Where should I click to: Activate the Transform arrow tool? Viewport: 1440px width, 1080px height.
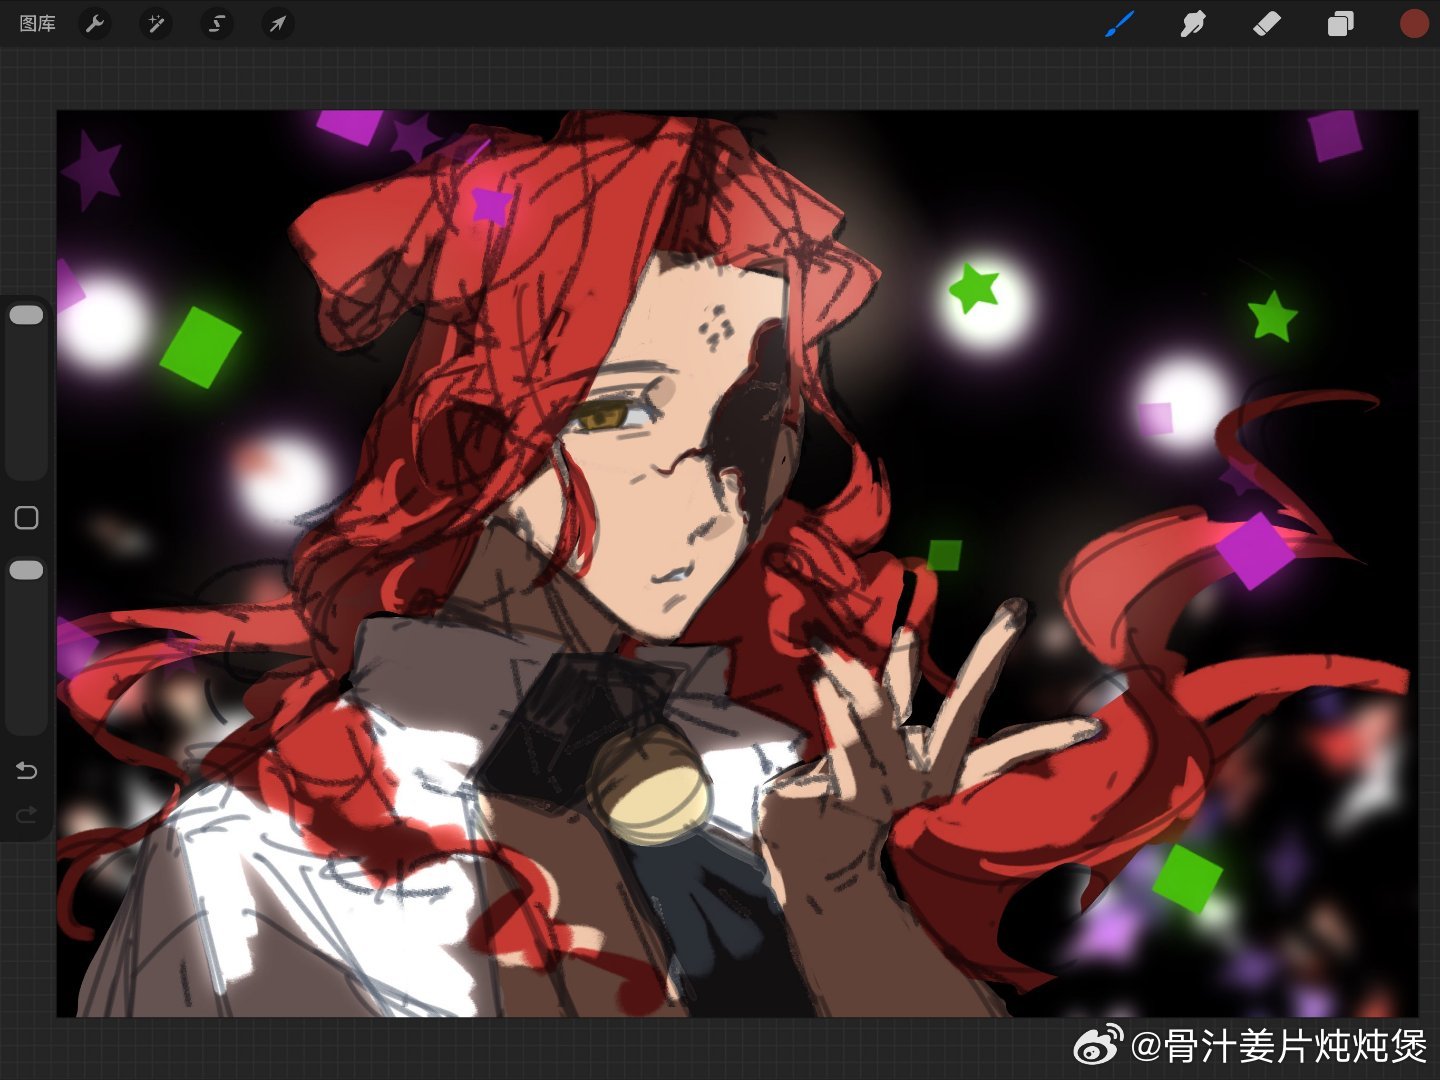click(278, 23)
